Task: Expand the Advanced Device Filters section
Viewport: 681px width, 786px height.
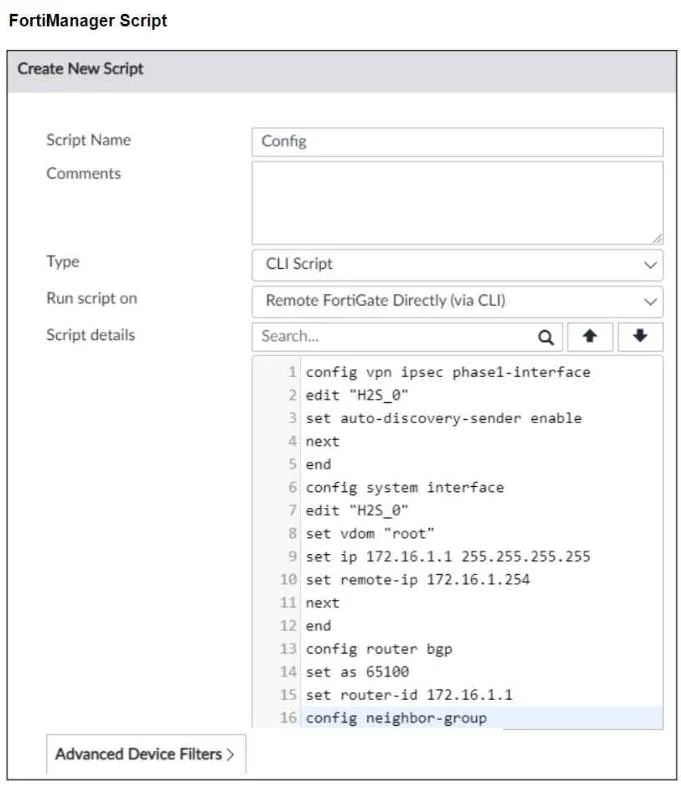Action: coord(146,754)
